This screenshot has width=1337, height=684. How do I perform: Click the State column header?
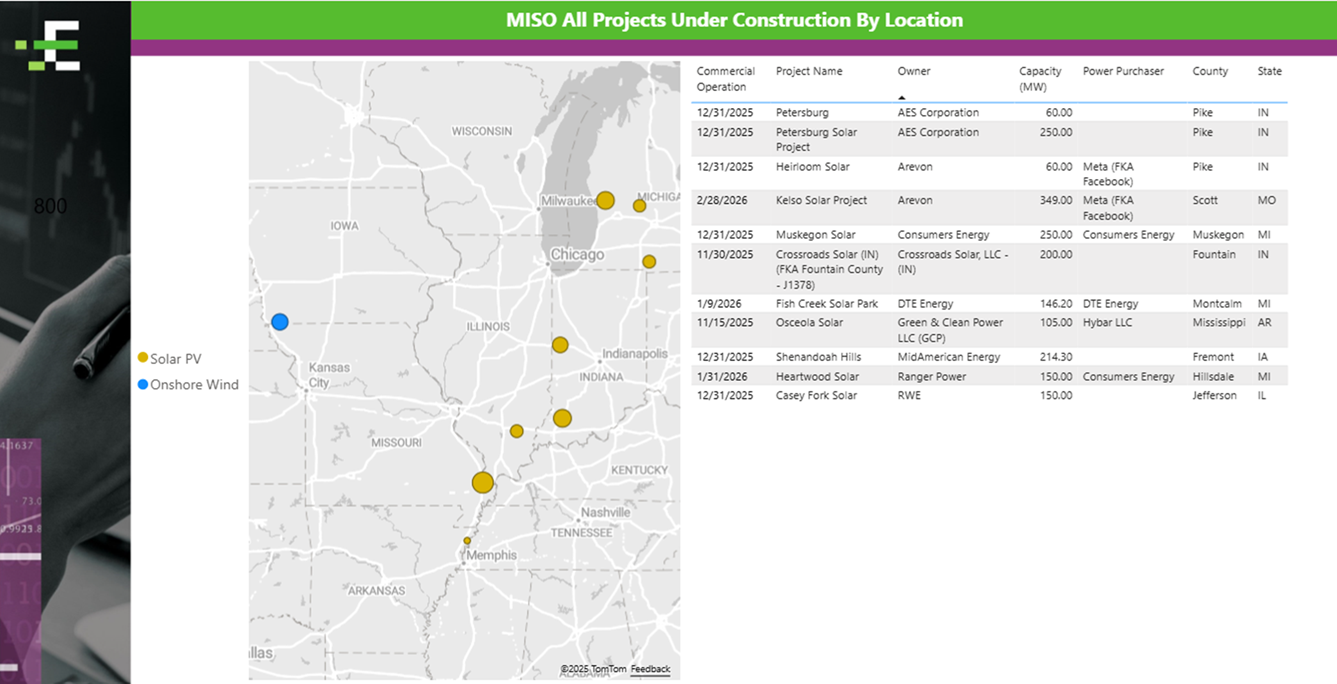click(x=1269, y=72)
